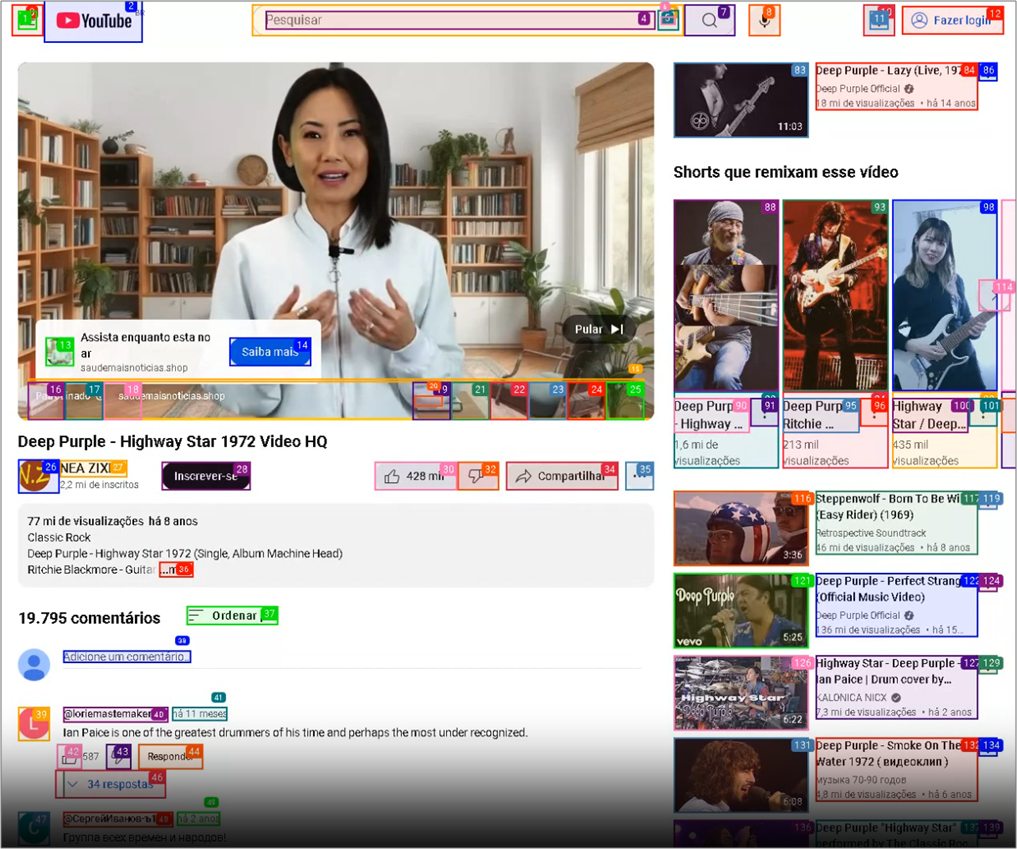Click the 77 mi de visualizações text

pyautogui.click(x=86, y=521)
